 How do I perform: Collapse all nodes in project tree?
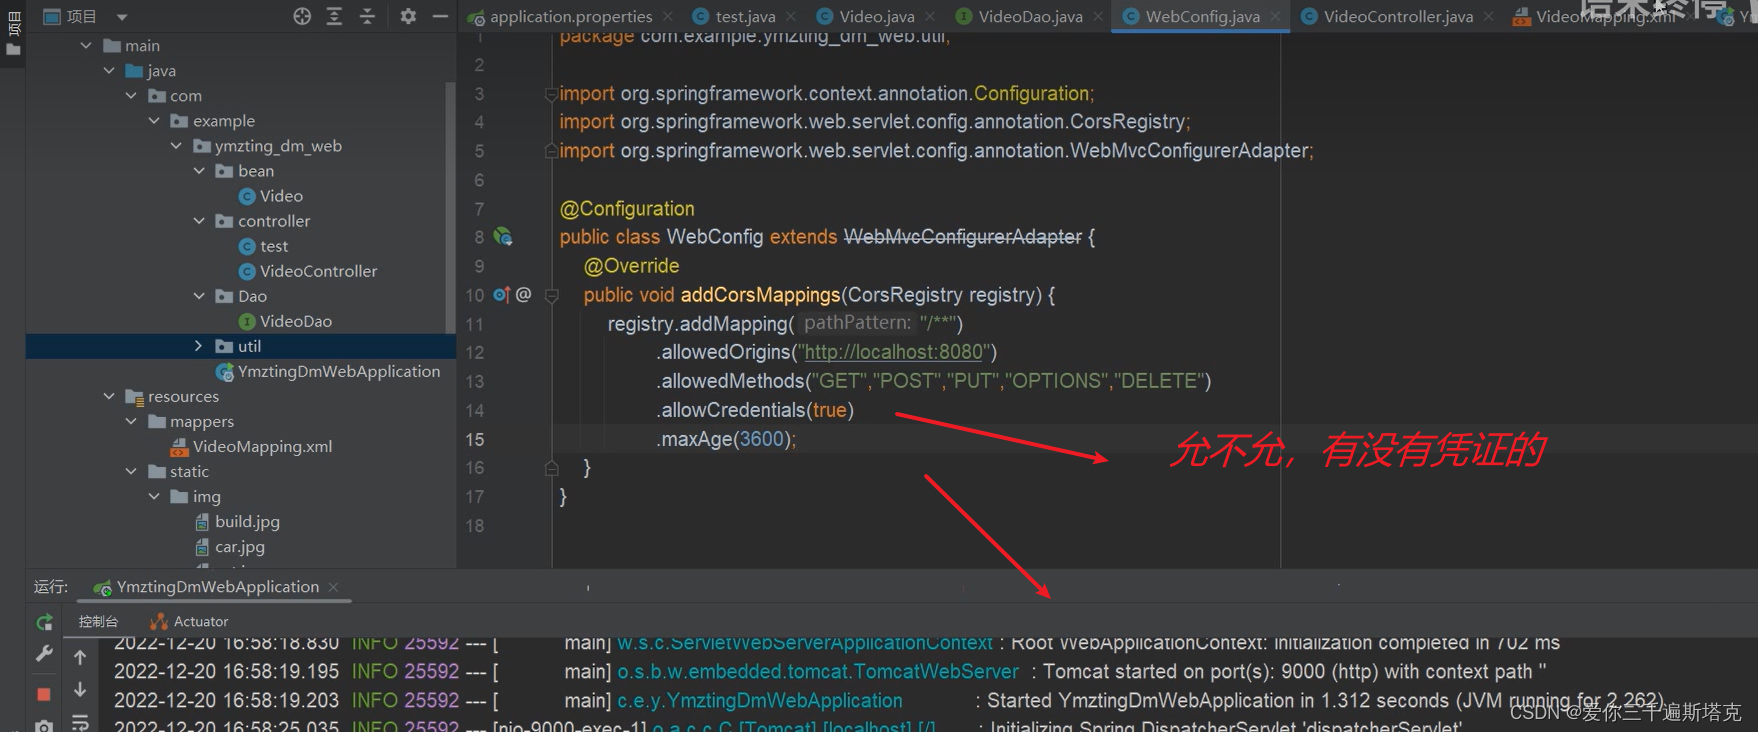pos(367,16)
